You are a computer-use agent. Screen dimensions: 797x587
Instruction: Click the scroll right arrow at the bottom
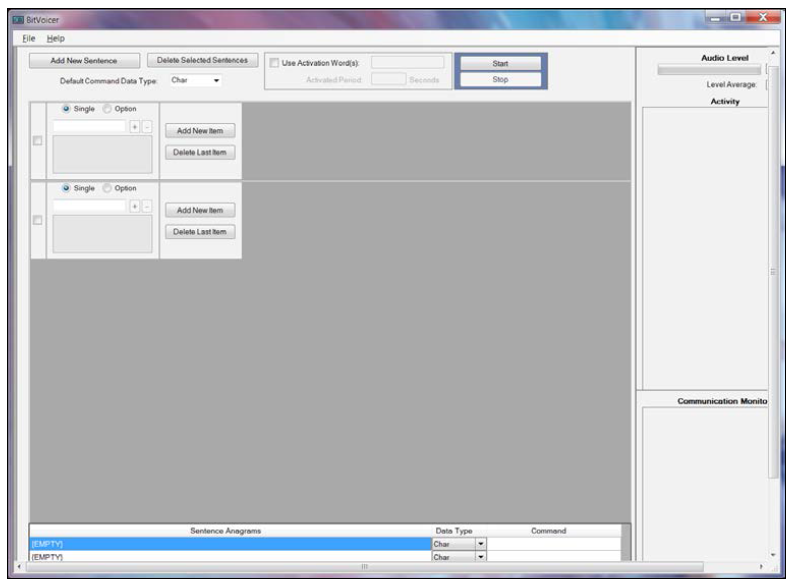coord(761,567)
